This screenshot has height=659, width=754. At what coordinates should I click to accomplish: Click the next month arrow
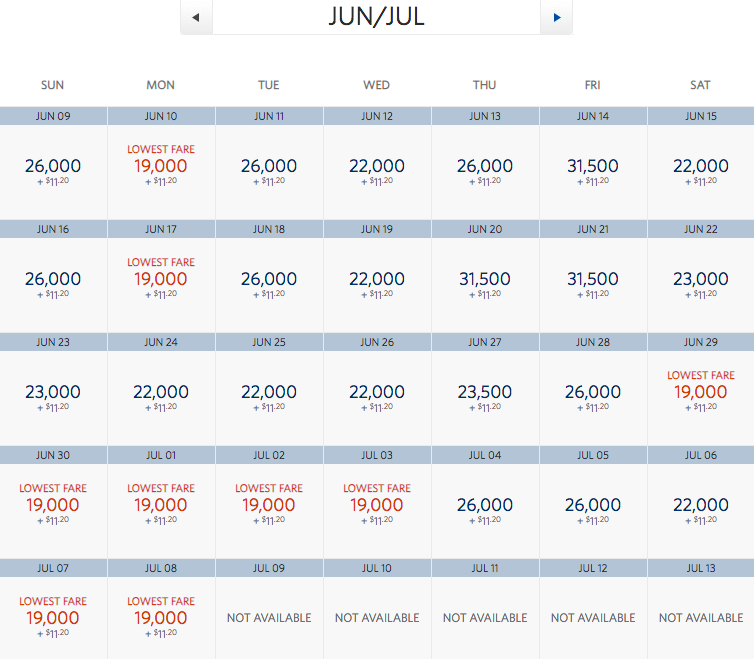pyautogui.click(x=556, y=17)
